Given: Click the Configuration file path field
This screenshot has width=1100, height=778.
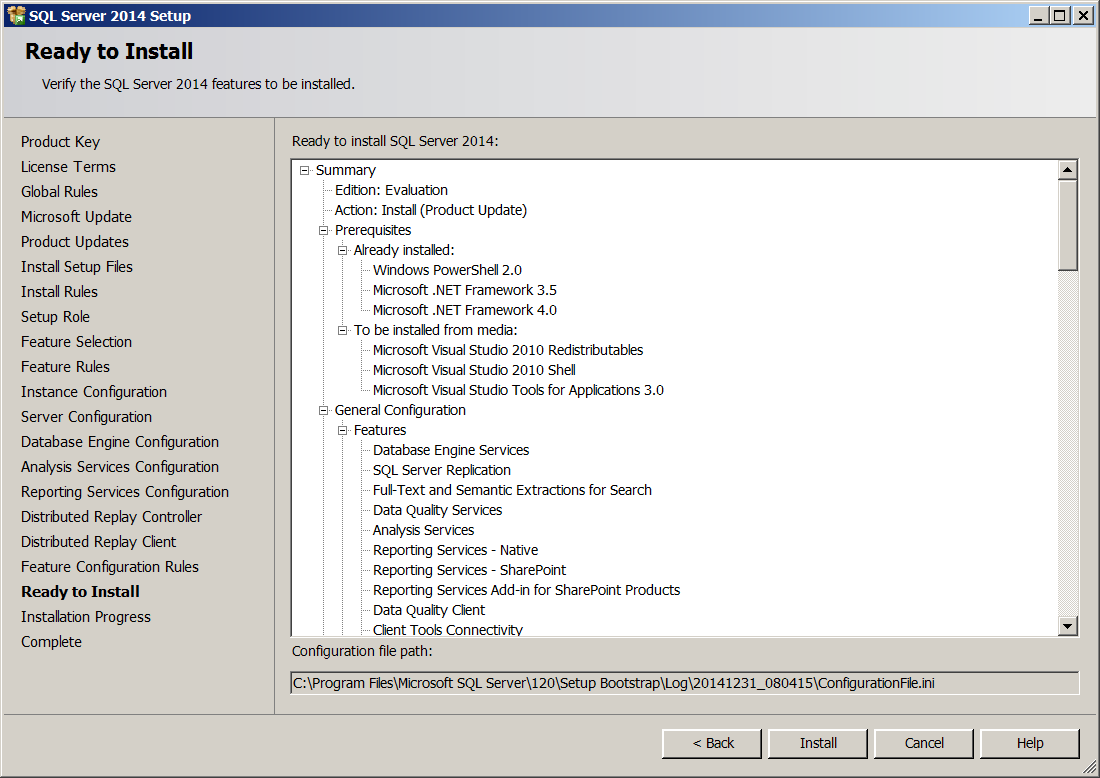Looking at the screenshot, I should [685, 683].
